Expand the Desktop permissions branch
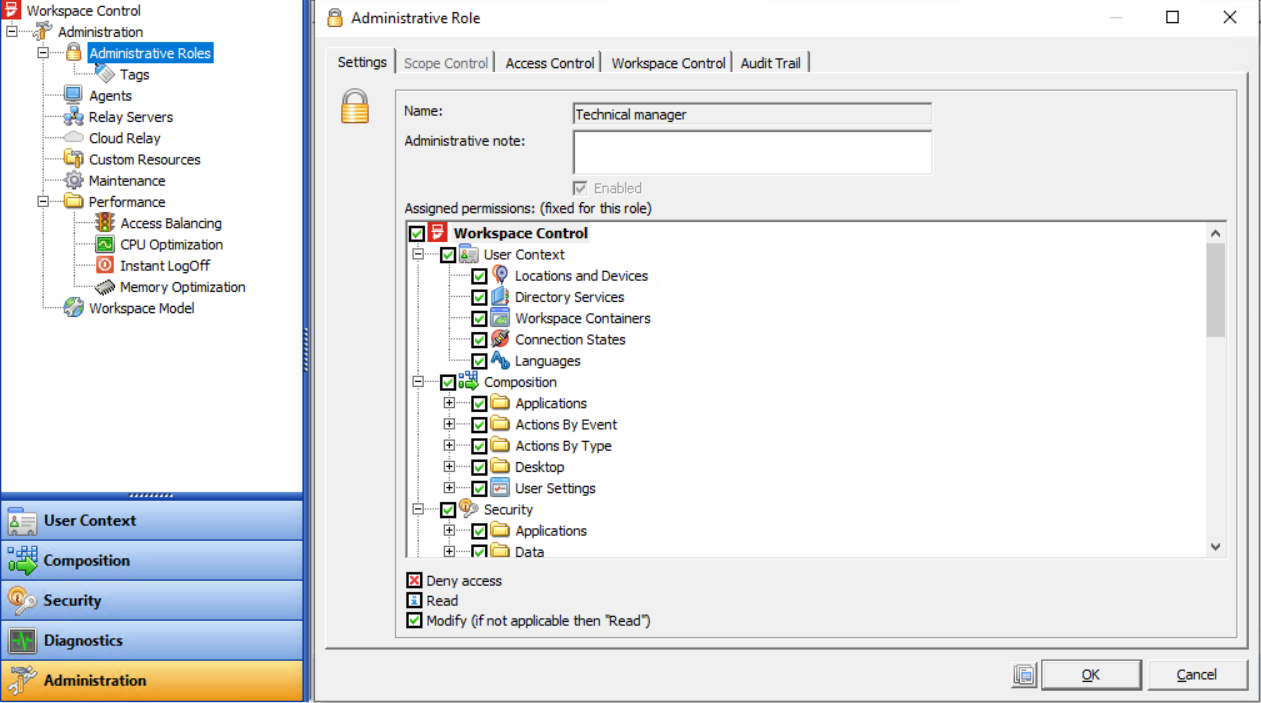Screen dimensions: 1261x703 (x=448, y=466)
